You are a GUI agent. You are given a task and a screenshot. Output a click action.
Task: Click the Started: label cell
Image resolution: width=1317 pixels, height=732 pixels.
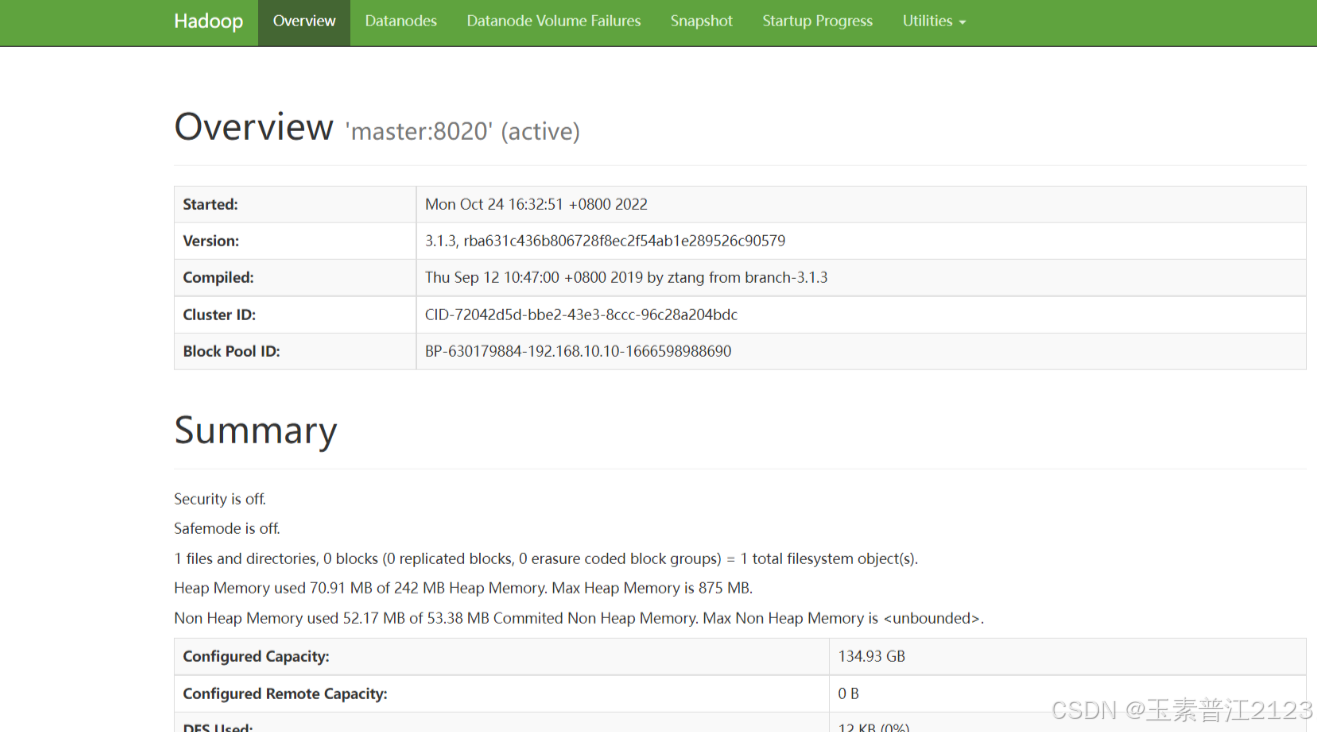pos(295,204)
